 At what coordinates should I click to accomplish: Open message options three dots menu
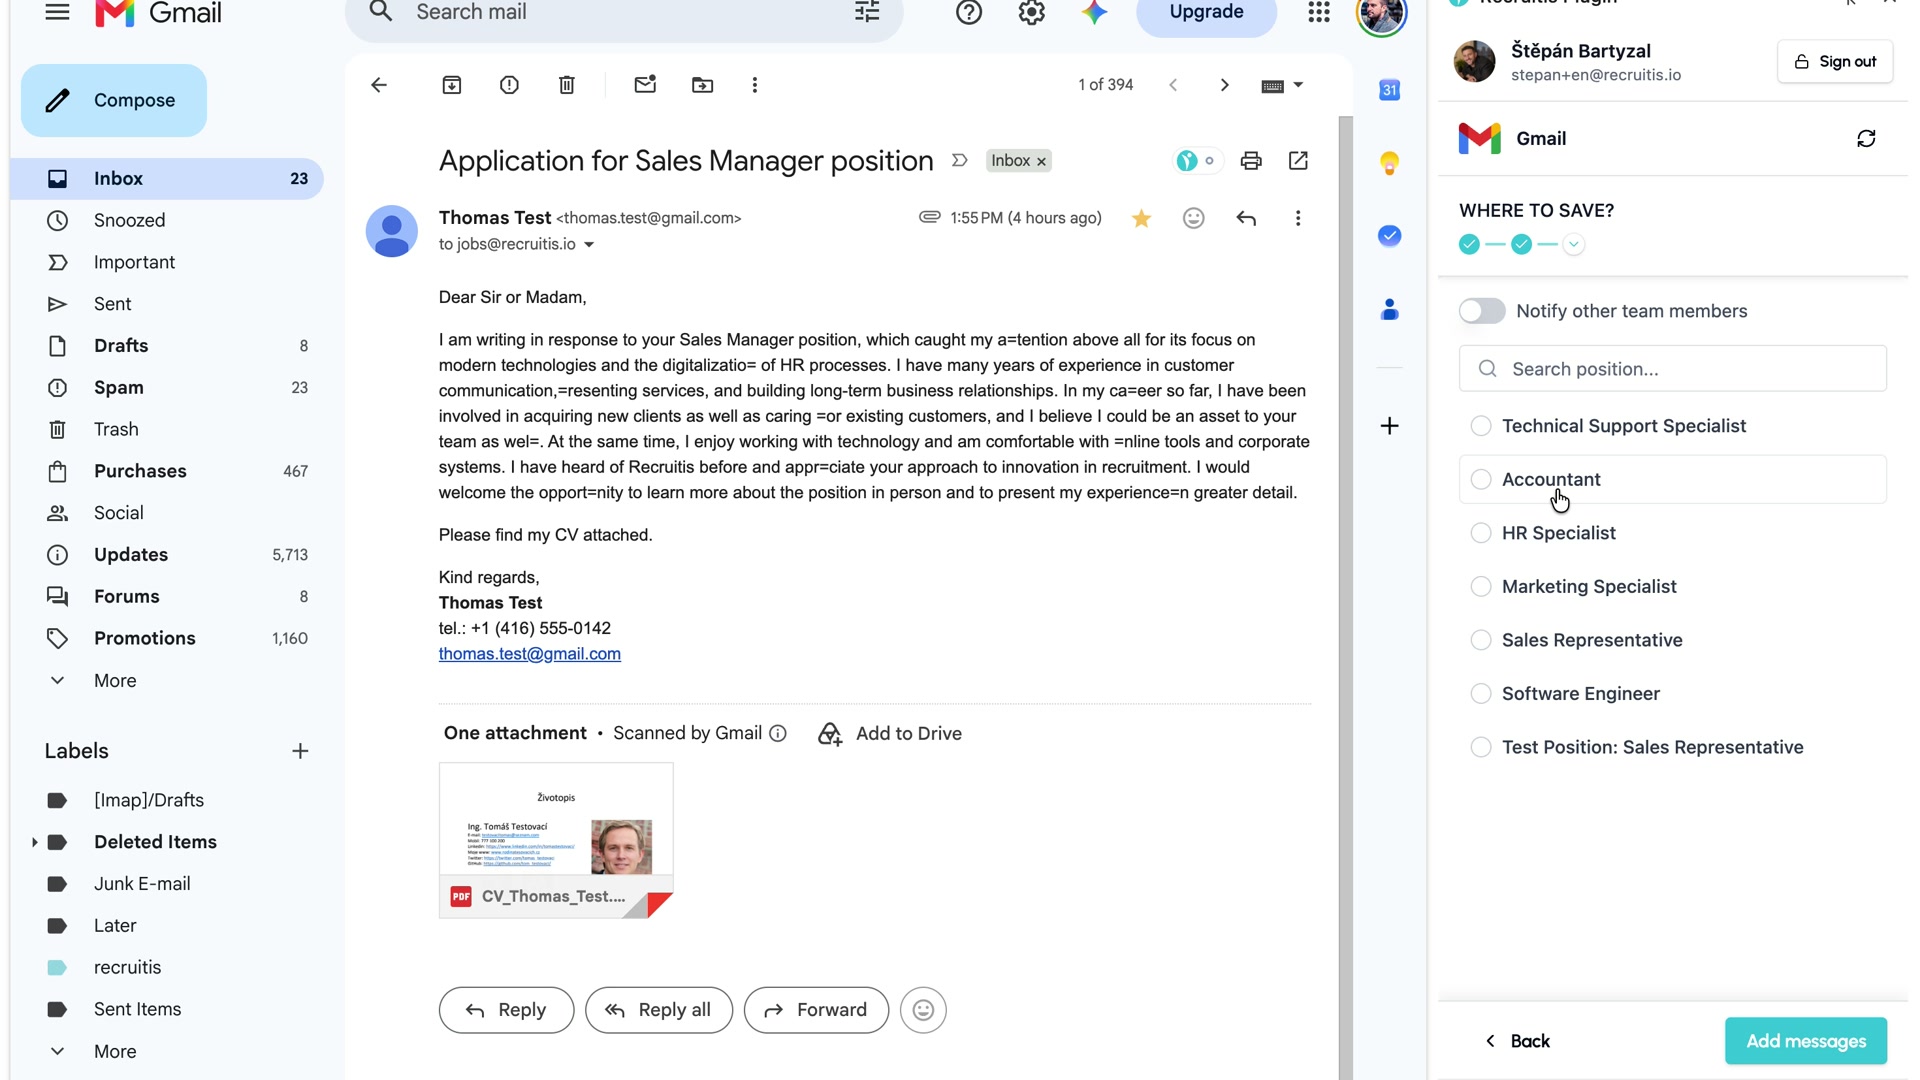tap(1298, 218)
